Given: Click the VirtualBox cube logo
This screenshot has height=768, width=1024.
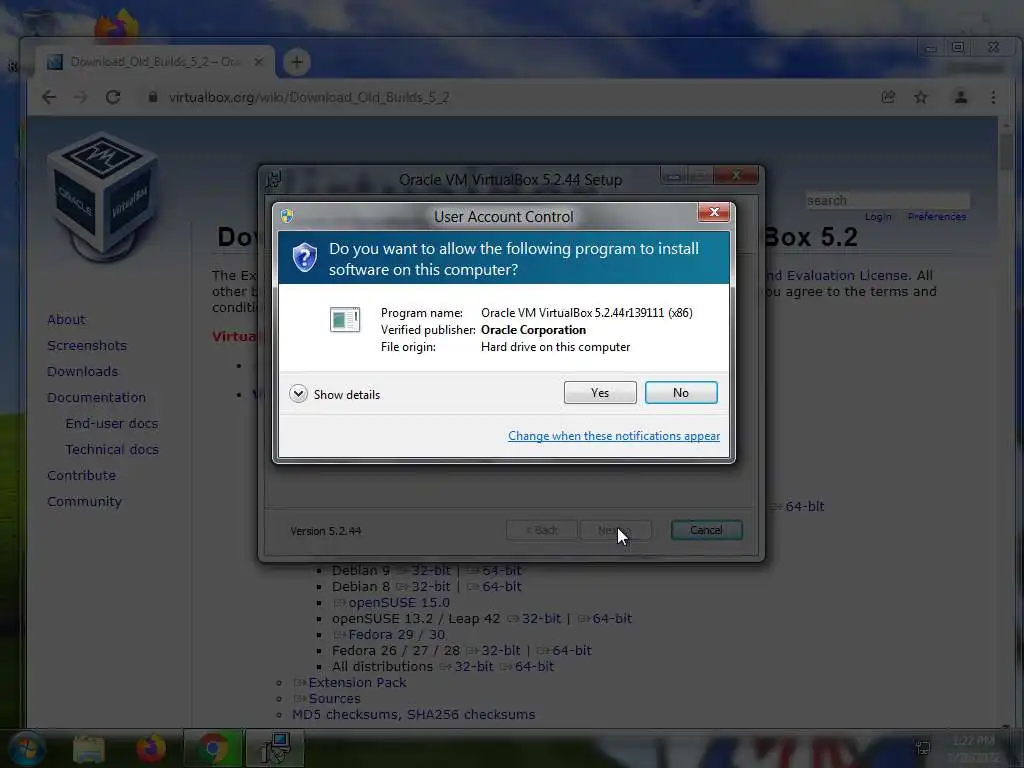Looking at the screenshot, I should coord(103,195).
